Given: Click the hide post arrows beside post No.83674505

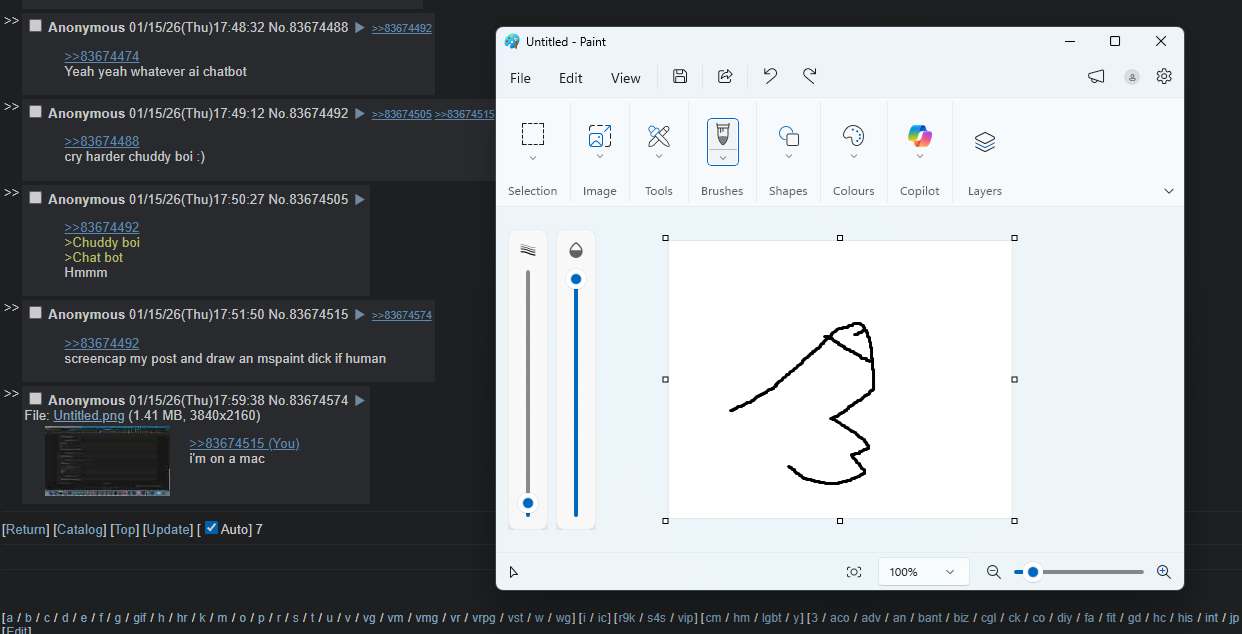Looking at the screenshot, I should click(12, 191).
